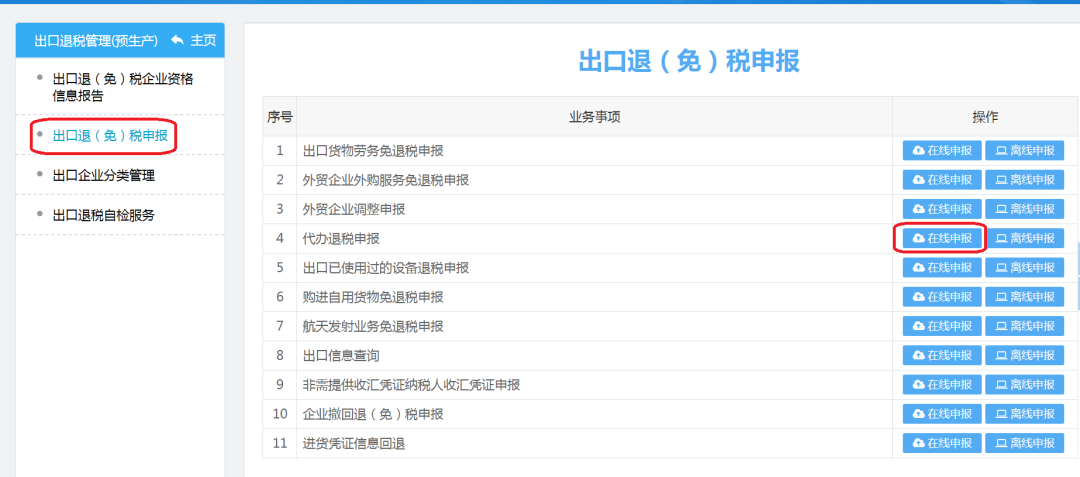
Task: Click the 业务事项 column header
Action: [x=594, y=117]
